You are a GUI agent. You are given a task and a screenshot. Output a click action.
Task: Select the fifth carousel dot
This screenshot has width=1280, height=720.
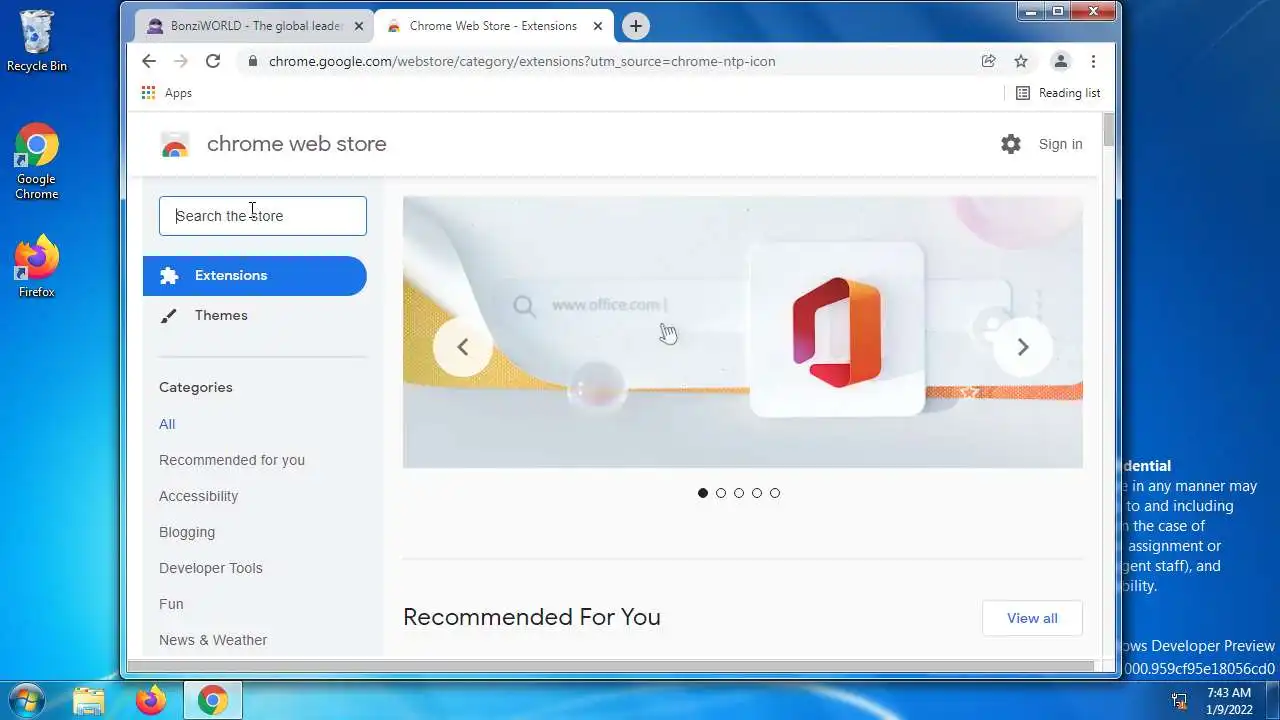(x=775, y=493)
